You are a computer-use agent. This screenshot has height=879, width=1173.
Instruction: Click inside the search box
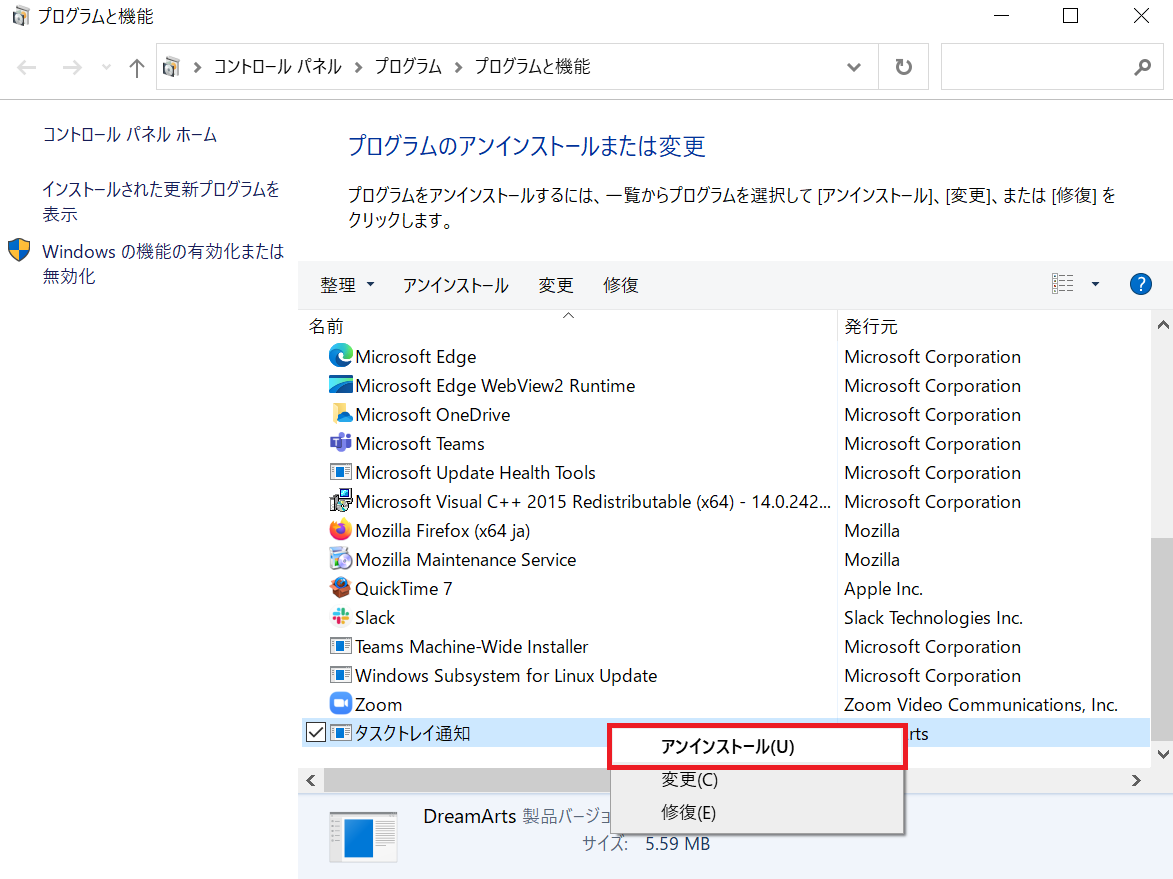(1040, 66)
